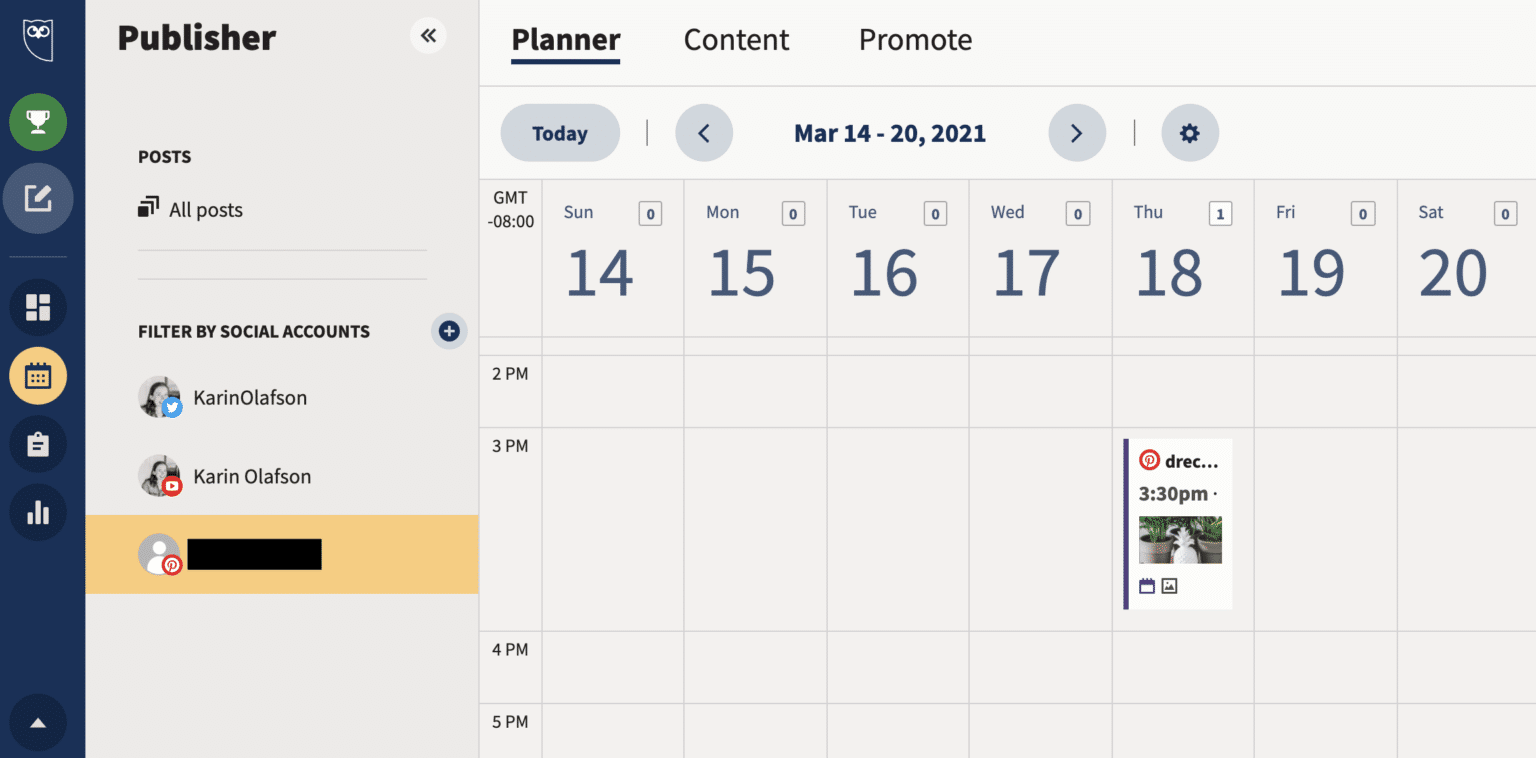Image resolution: width=1536 pixels, height=758 pixels.
Task: Select the green trophy achievements icon
Action: (38, 122)
